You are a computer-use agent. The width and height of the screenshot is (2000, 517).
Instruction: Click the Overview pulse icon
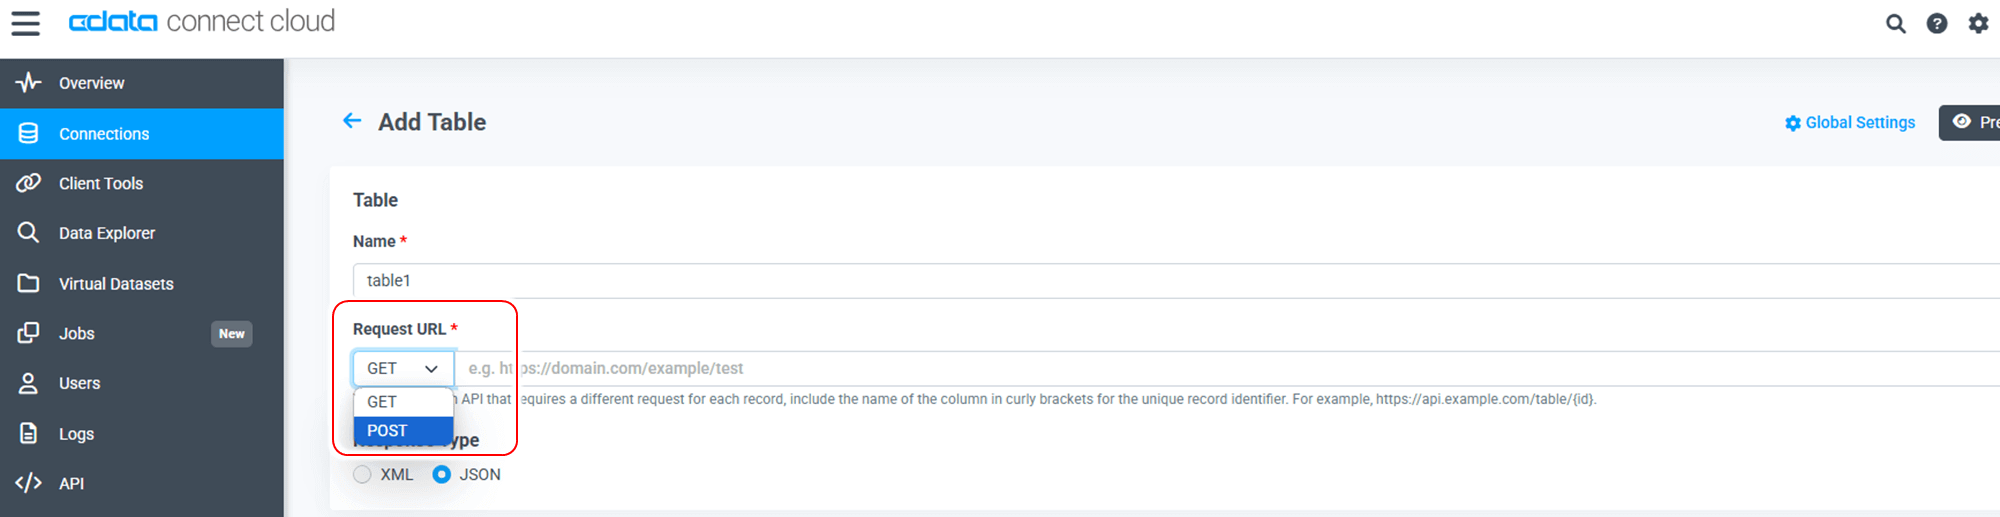(x=28, y=83)
